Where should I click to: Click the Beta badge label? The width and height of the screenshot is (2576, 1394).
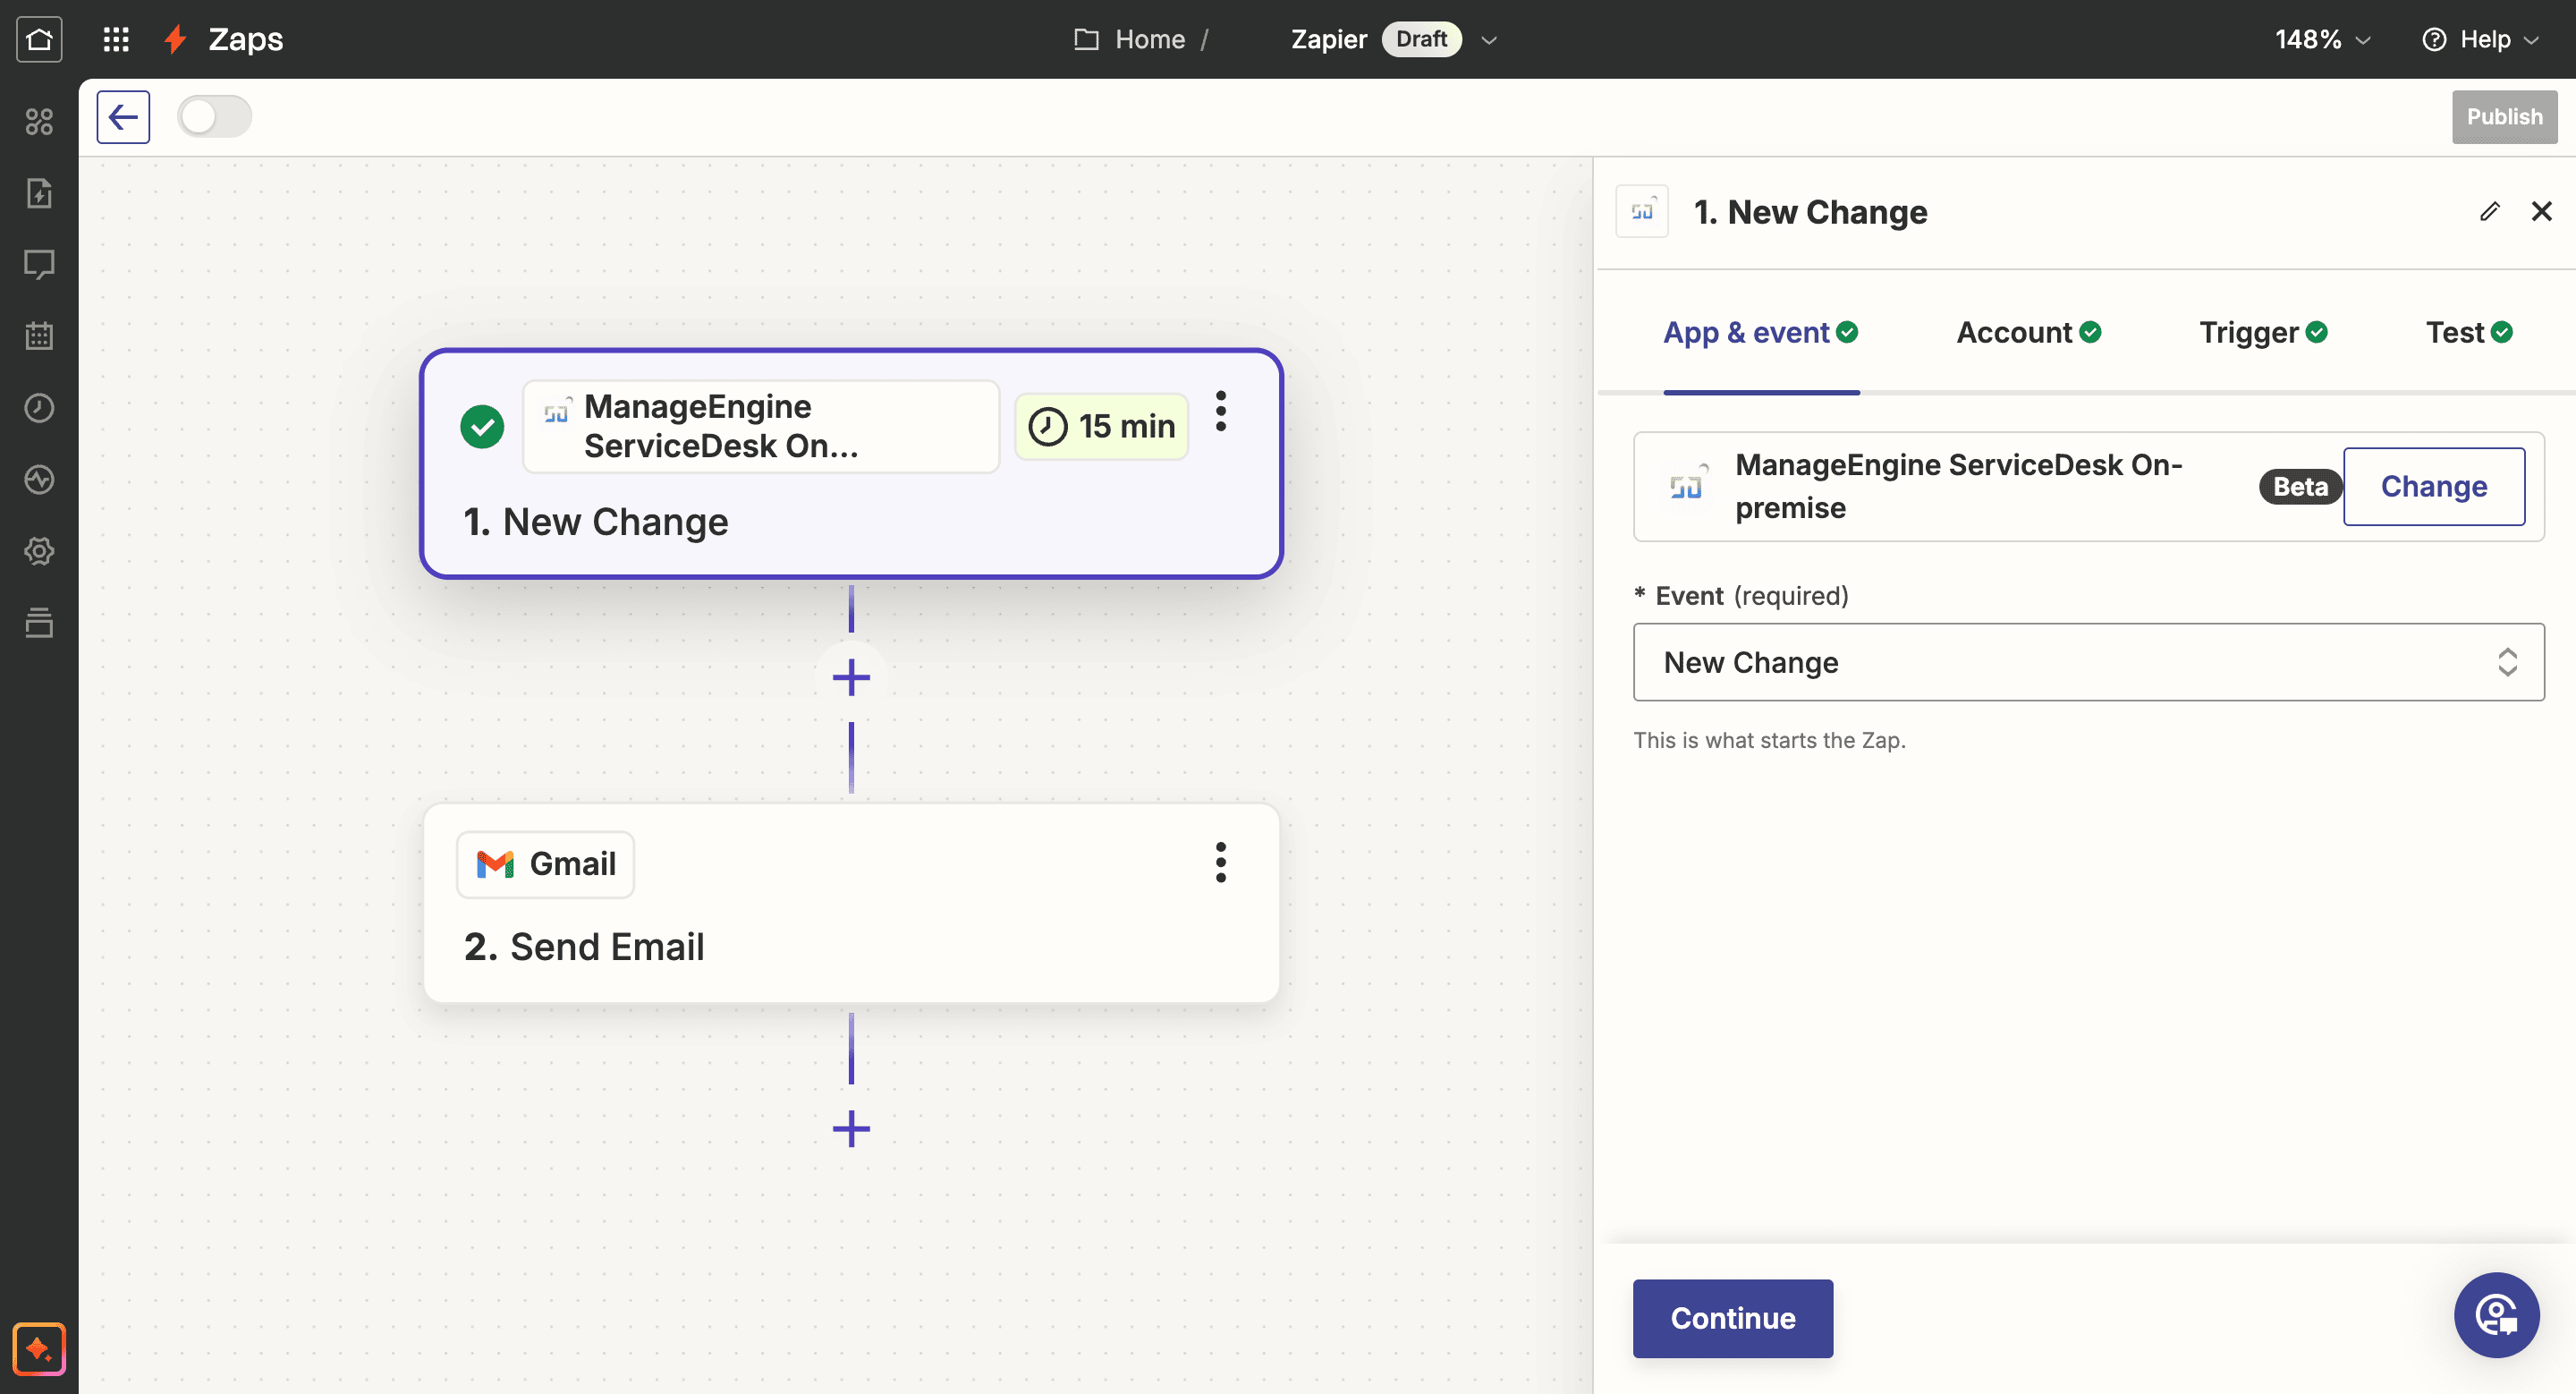tap(2300, 486)
